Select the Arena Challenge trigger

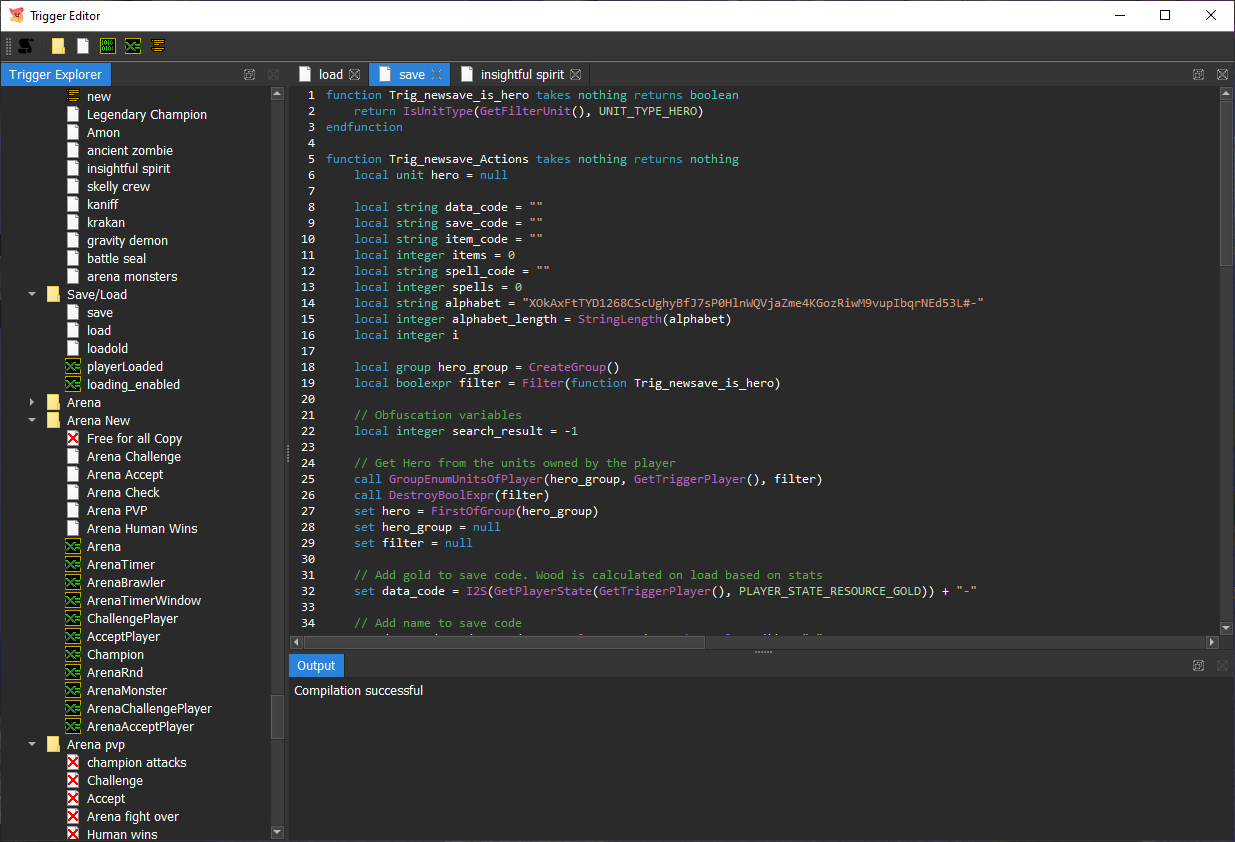click(134, 457)
